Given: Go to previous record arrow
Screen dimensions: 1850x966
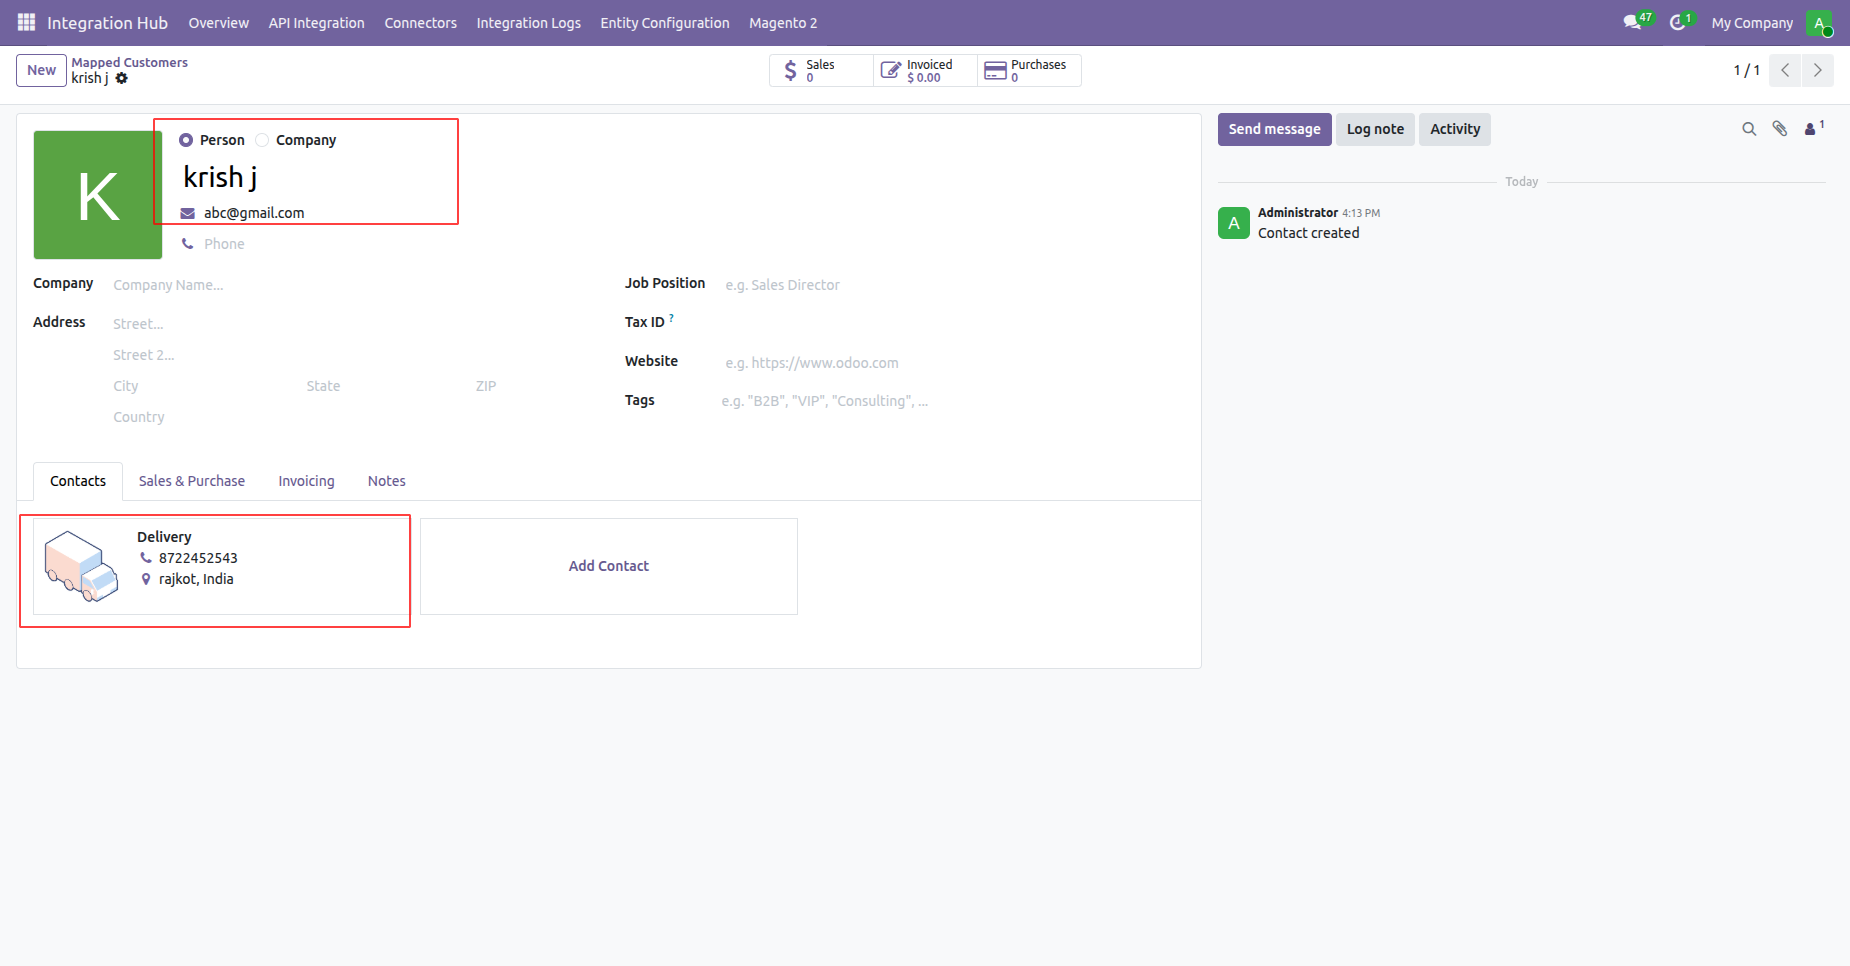Looking at the screenshot, I should point(1785,70).
